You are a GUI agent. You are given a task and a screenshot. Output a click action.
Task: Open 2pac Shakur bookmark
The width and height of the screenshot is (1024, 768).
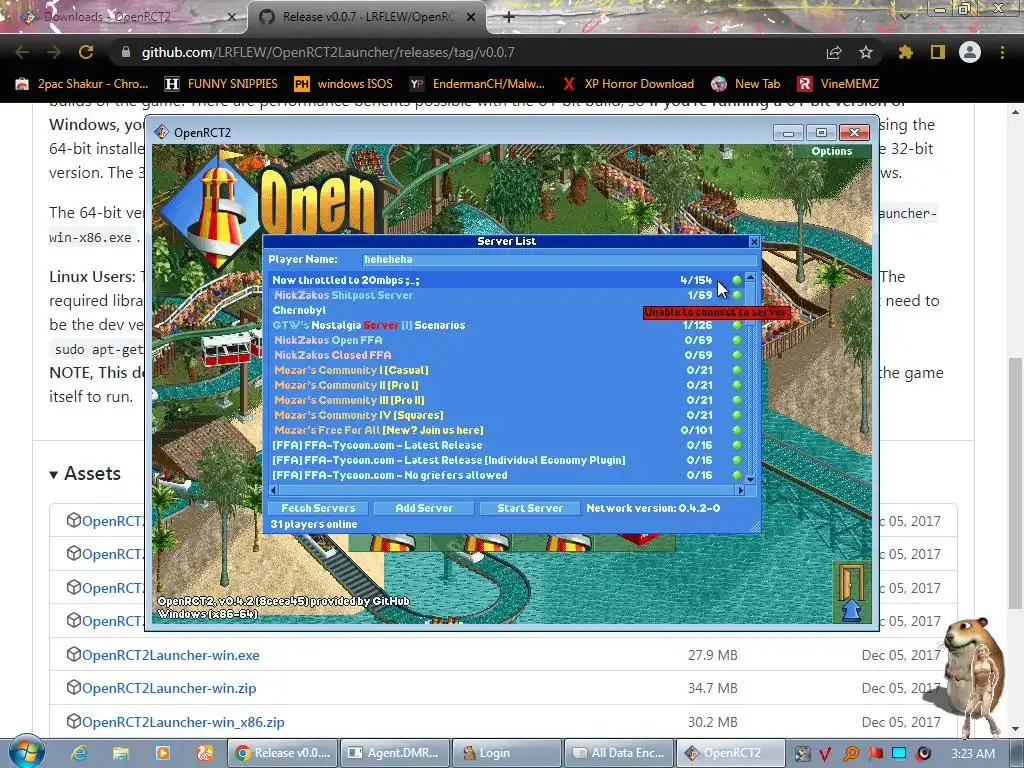83,84
